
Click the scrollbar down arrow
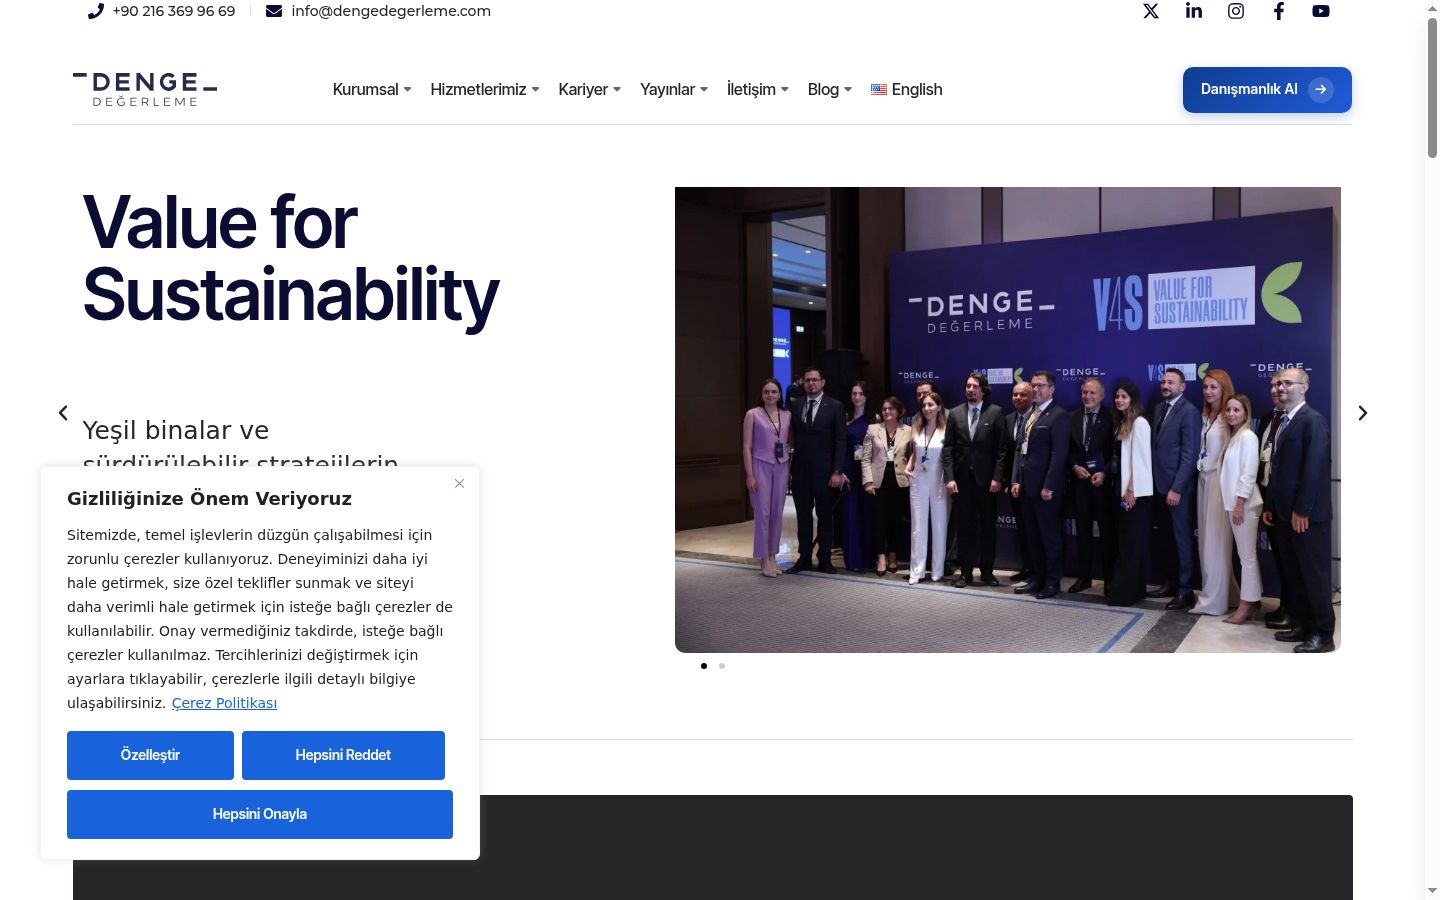coord(1432,890)
